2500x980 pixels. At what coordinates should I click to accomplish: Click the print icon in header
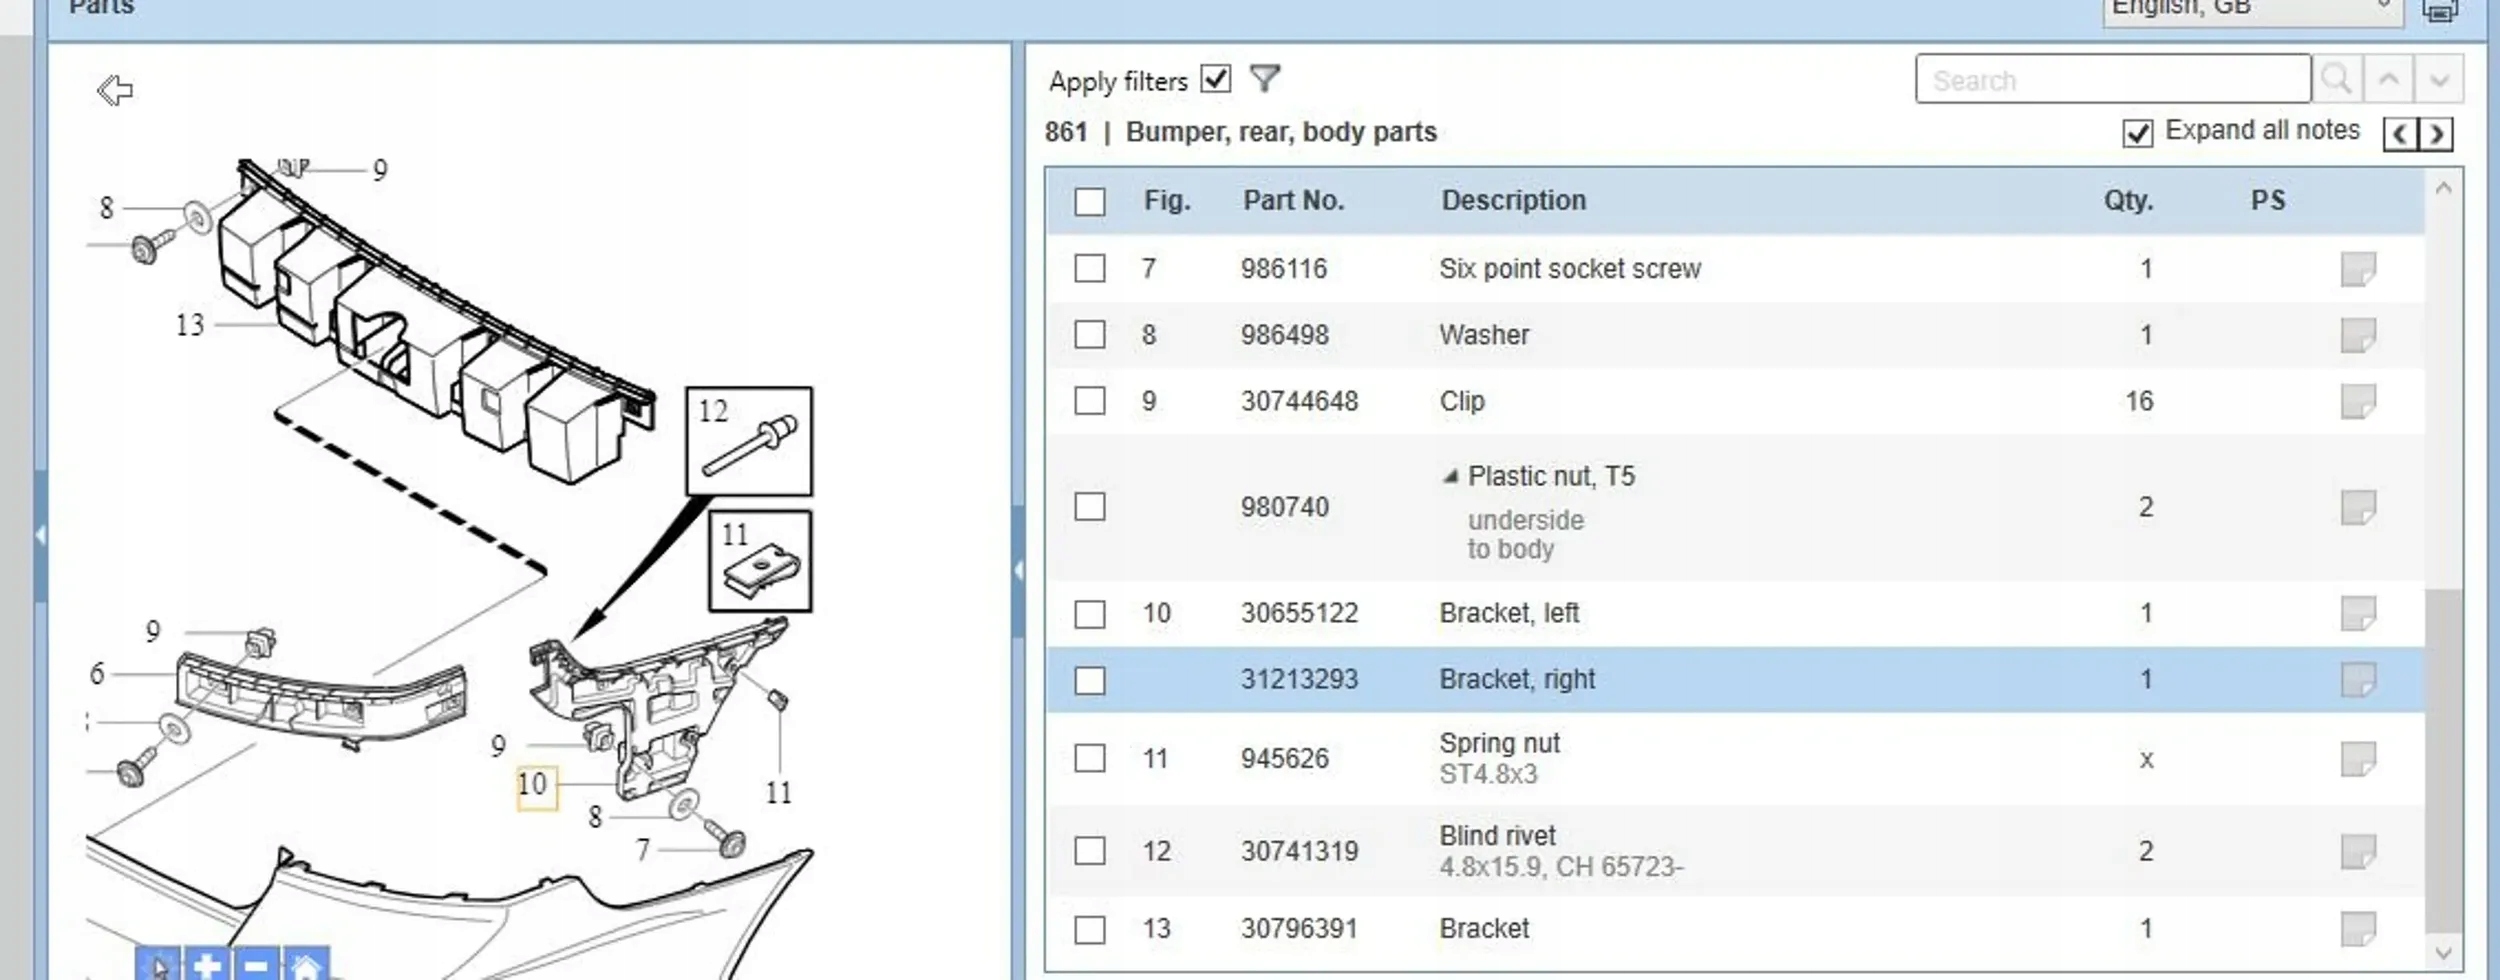click(2440, 10)
